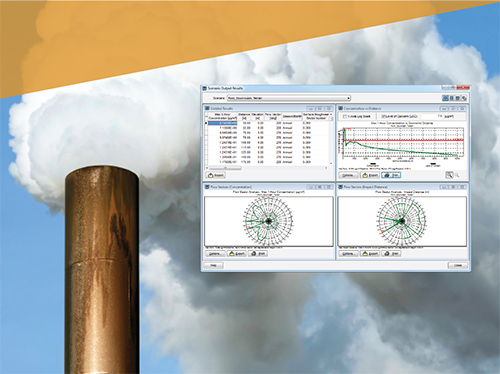Click the Help button at bottom left

tap(213, 265)
